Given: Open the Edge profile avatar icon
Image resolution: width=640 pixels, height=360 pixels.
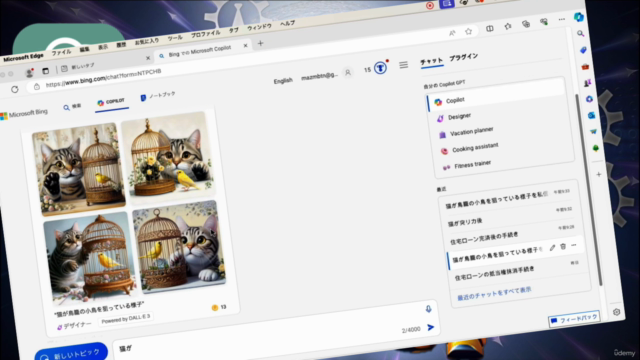Looking at the screenshot, I should (x=29, y=73).
